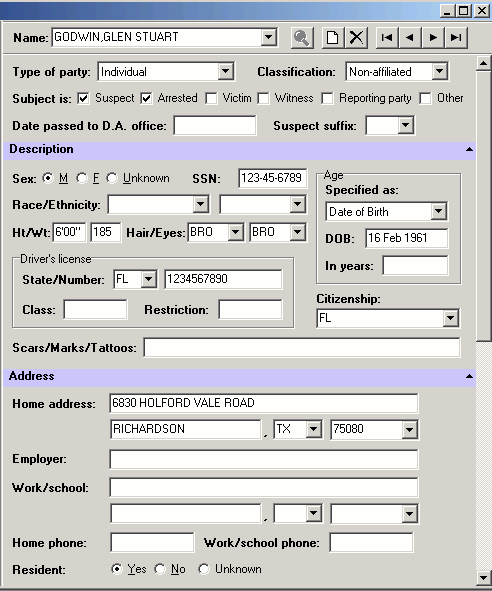
Task: Advance to the next record
Action: click(433, 37)
